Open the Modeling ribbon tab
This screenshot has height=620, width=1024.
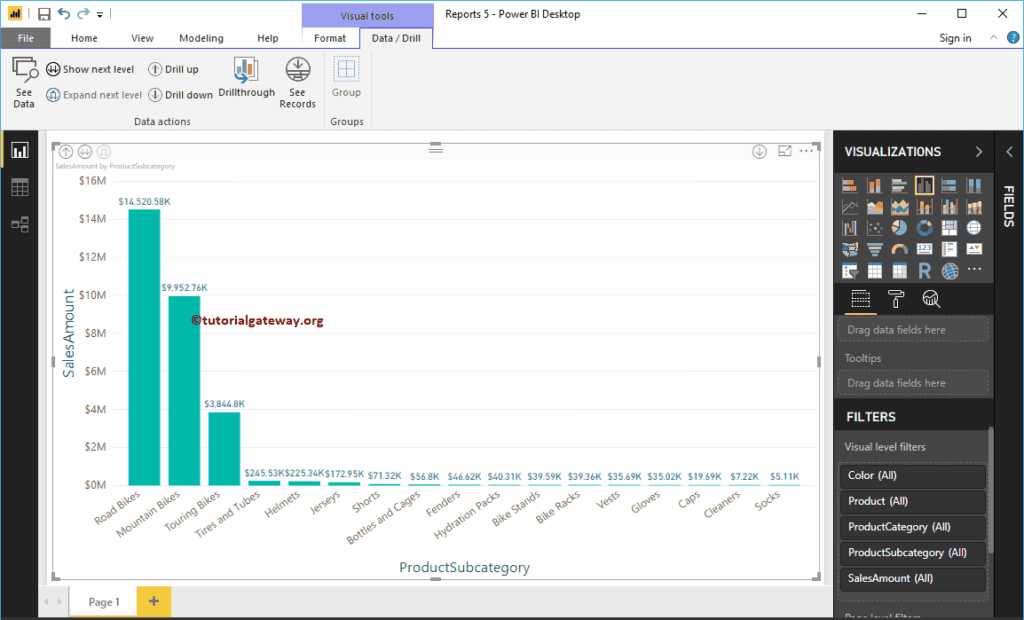pyautogui.click(x=201, y=38)
